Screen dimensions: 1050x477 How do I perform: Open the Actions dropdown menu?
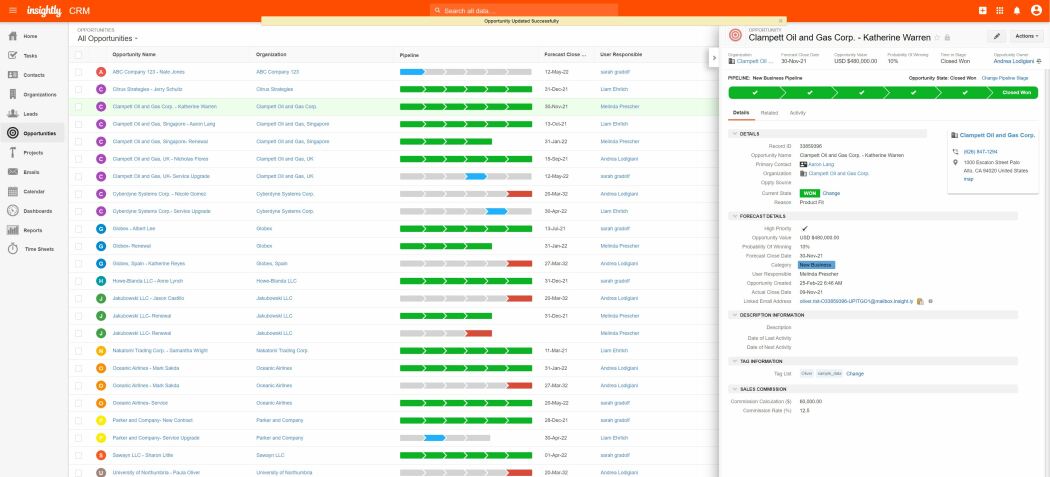click(1028, 36)
